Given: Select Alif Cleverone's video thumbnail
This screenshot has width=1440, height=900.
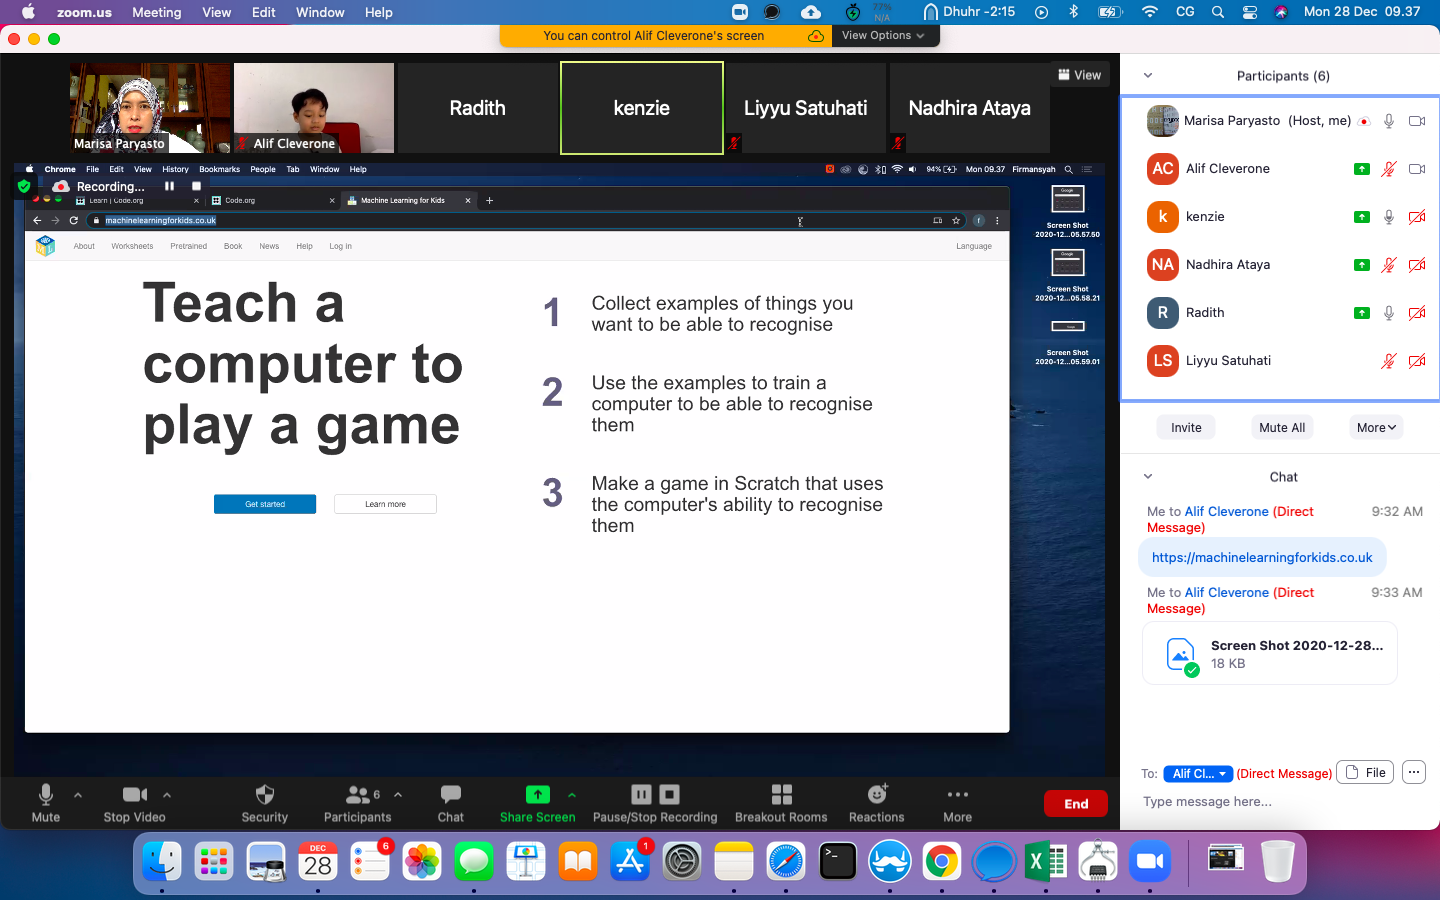Looking at the screenshot, I should (x=314, y=108).
